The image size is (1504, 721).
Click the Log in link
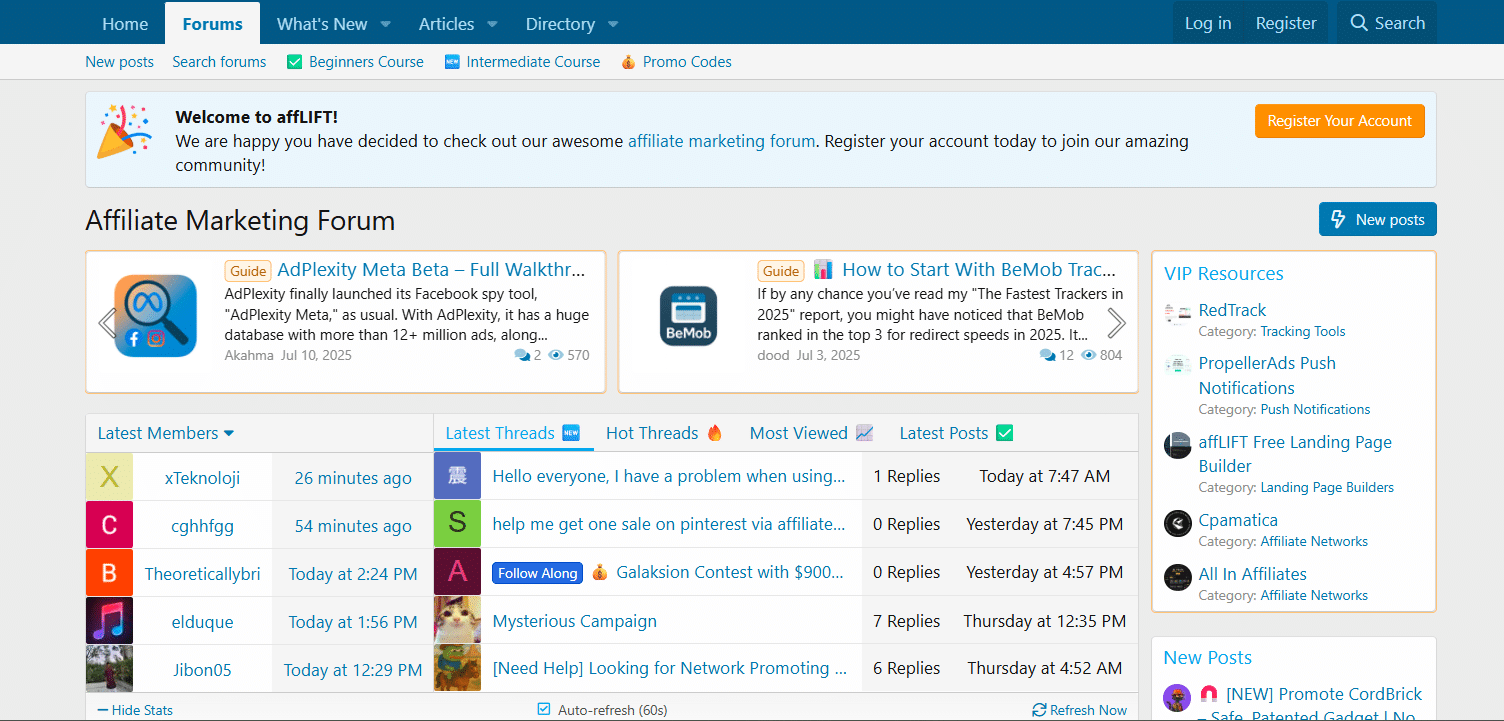1208,23
